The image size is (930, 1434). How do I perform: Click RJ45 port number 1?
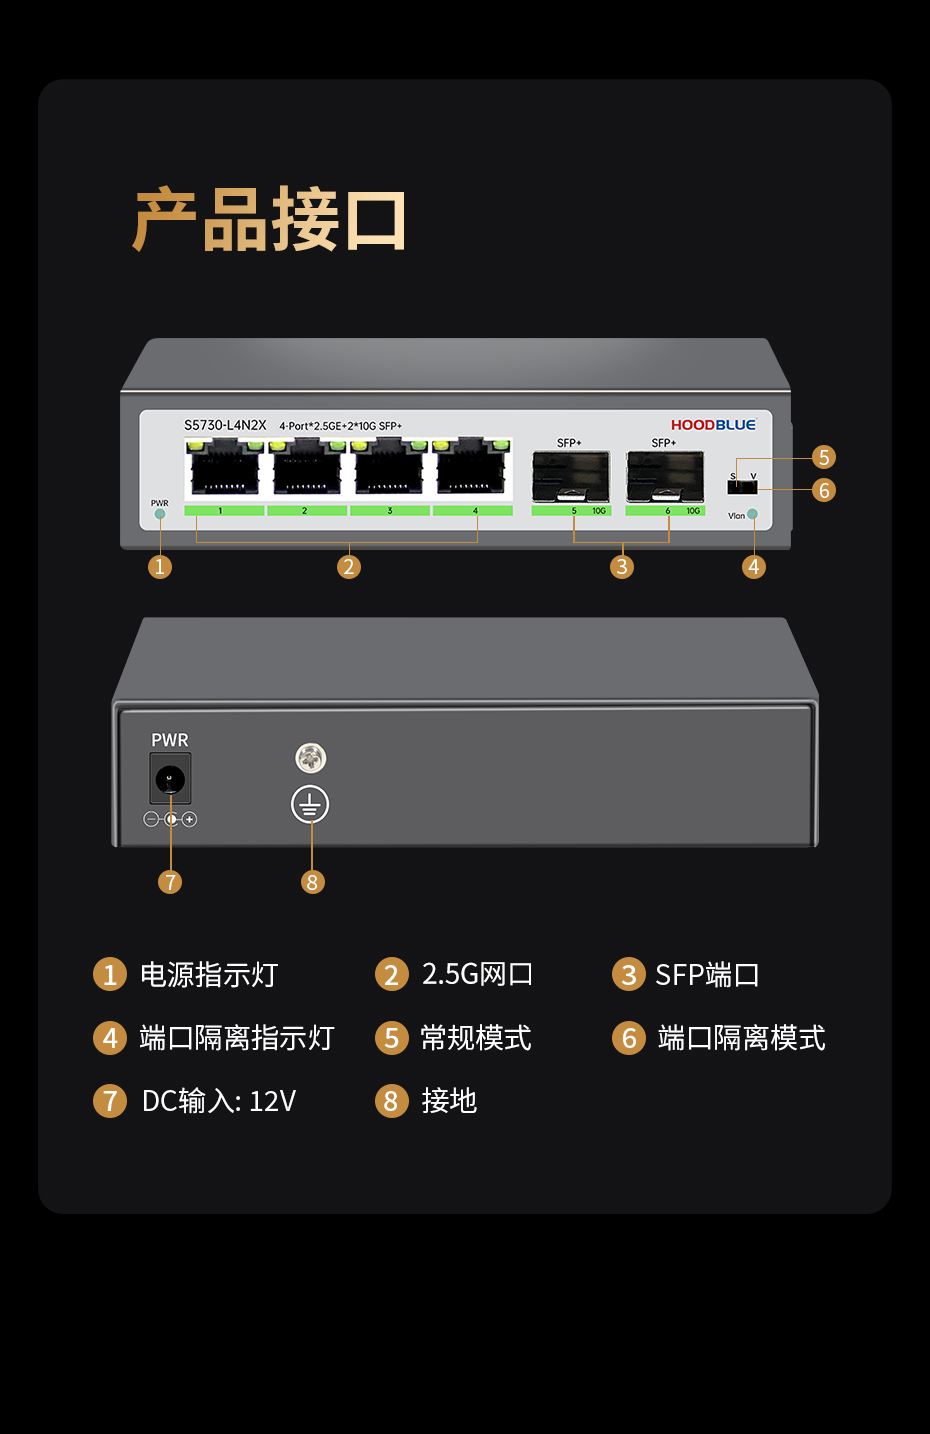pos(224,466)
